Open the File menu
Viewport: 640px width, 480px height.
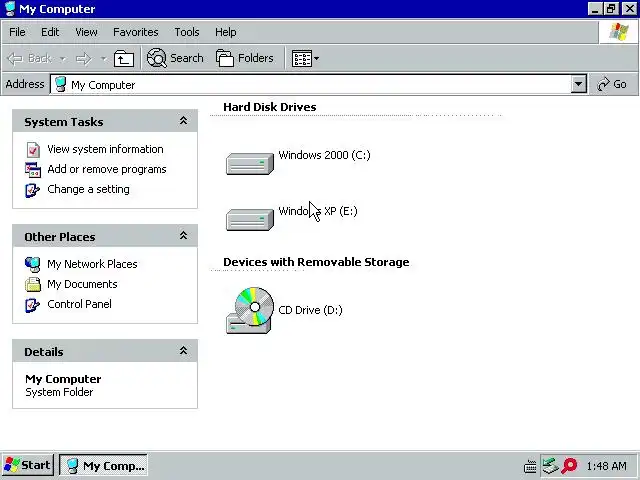(17, 32)
